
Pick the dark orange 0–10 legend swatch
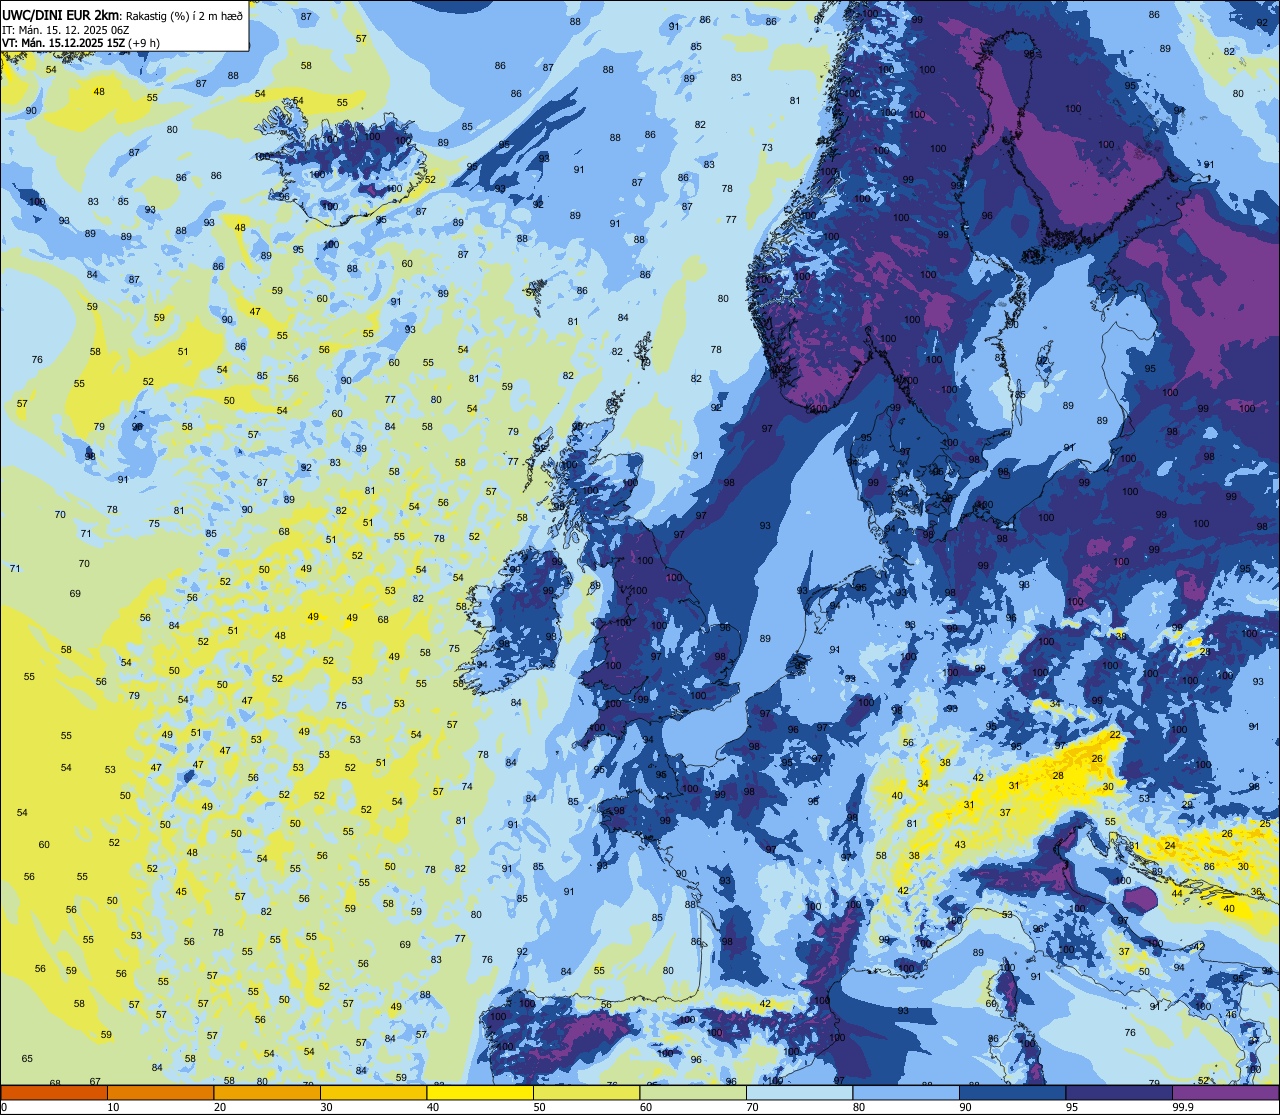pos(54,1092)
